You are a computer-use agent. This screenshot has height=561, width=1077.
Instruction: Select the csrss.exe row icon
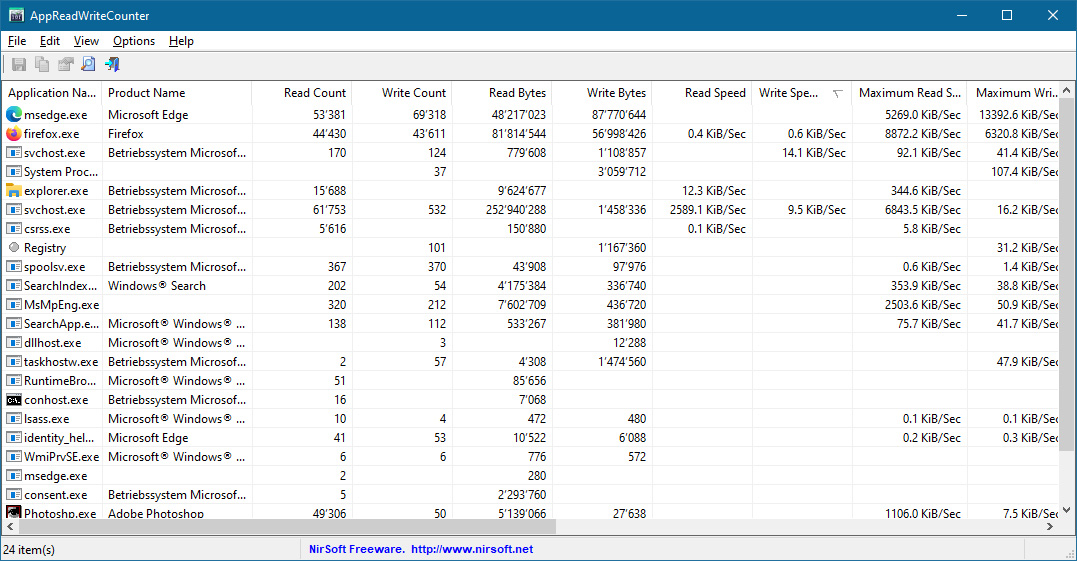pos(14,229)
